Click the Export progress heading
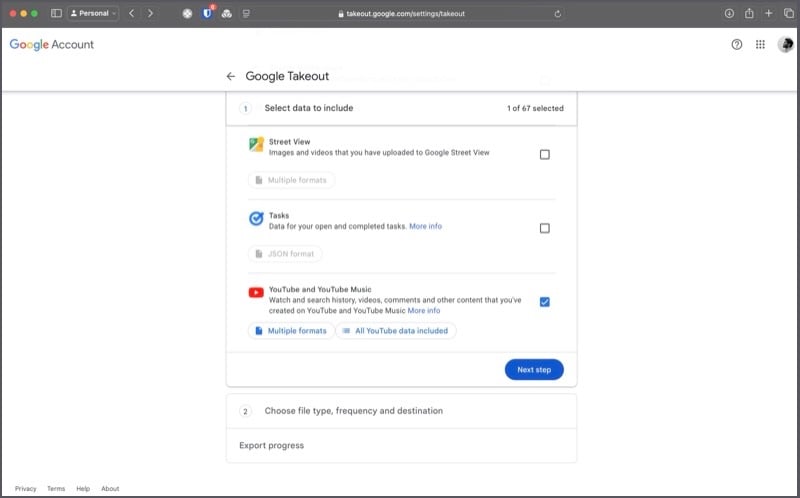800x498 pixels. [x=271, y=445]
